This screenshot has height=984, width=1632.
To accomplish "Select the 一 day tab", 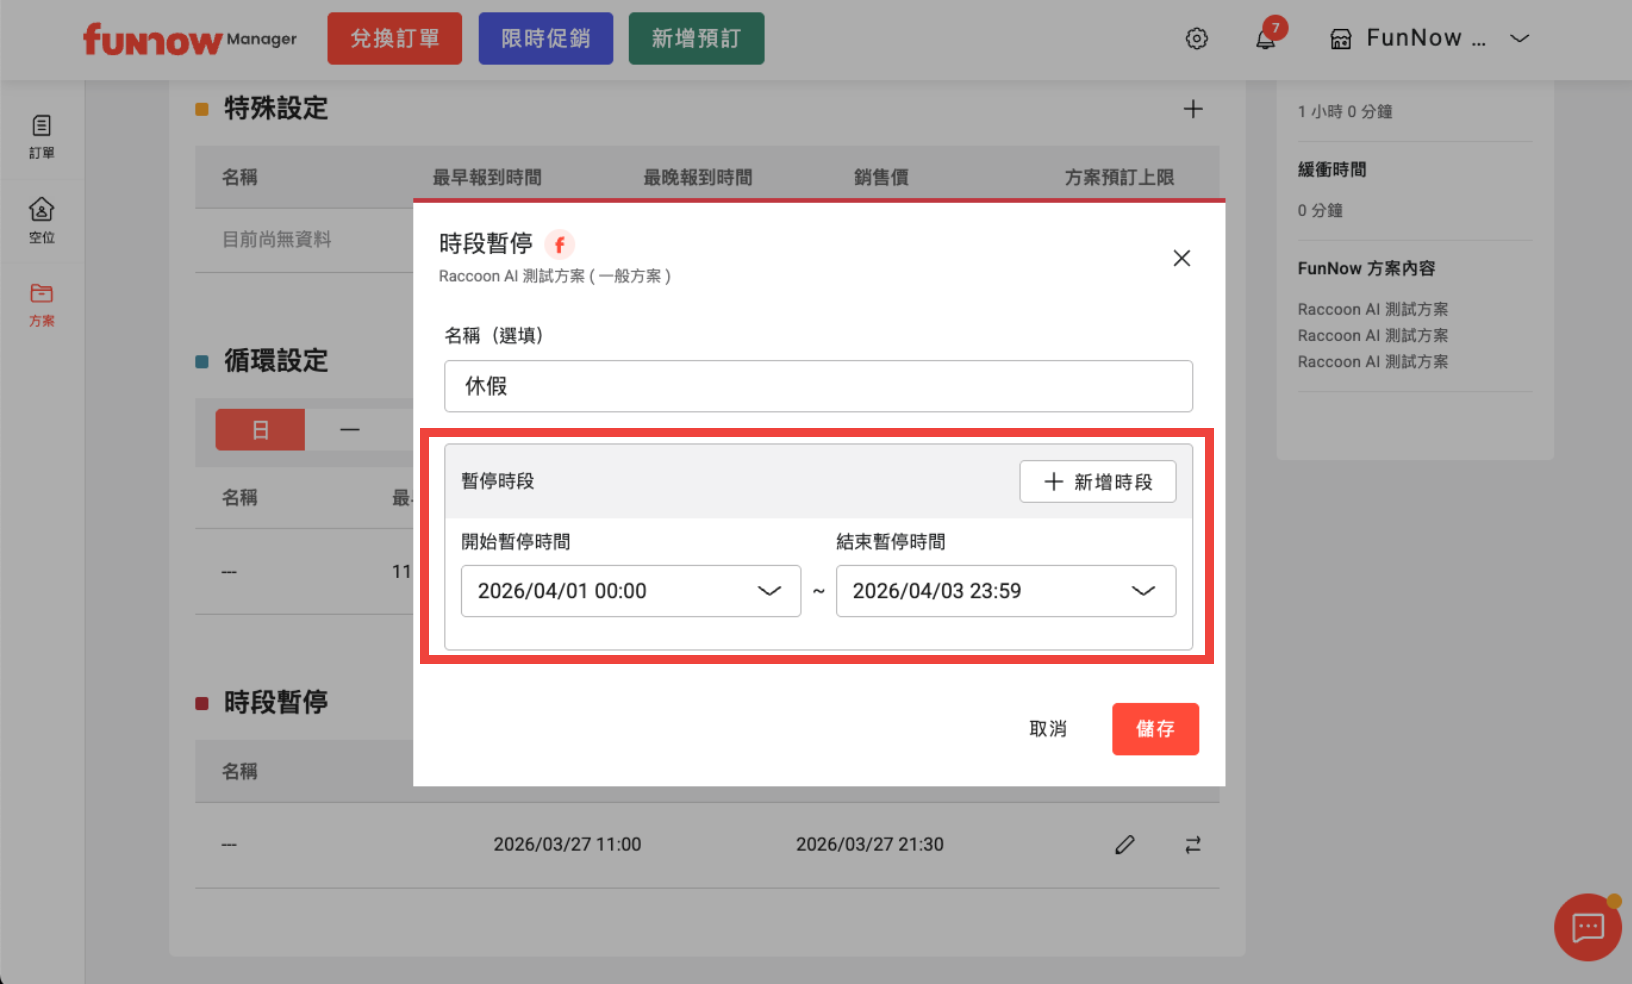I will pyautogui.click(x=349, y=430).
